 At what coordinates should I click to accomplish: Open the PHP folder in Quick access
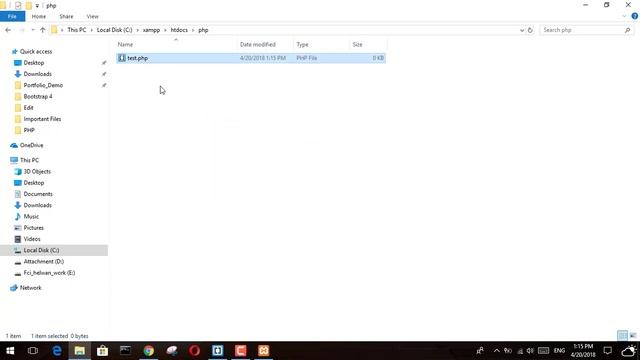coord(29,130)
